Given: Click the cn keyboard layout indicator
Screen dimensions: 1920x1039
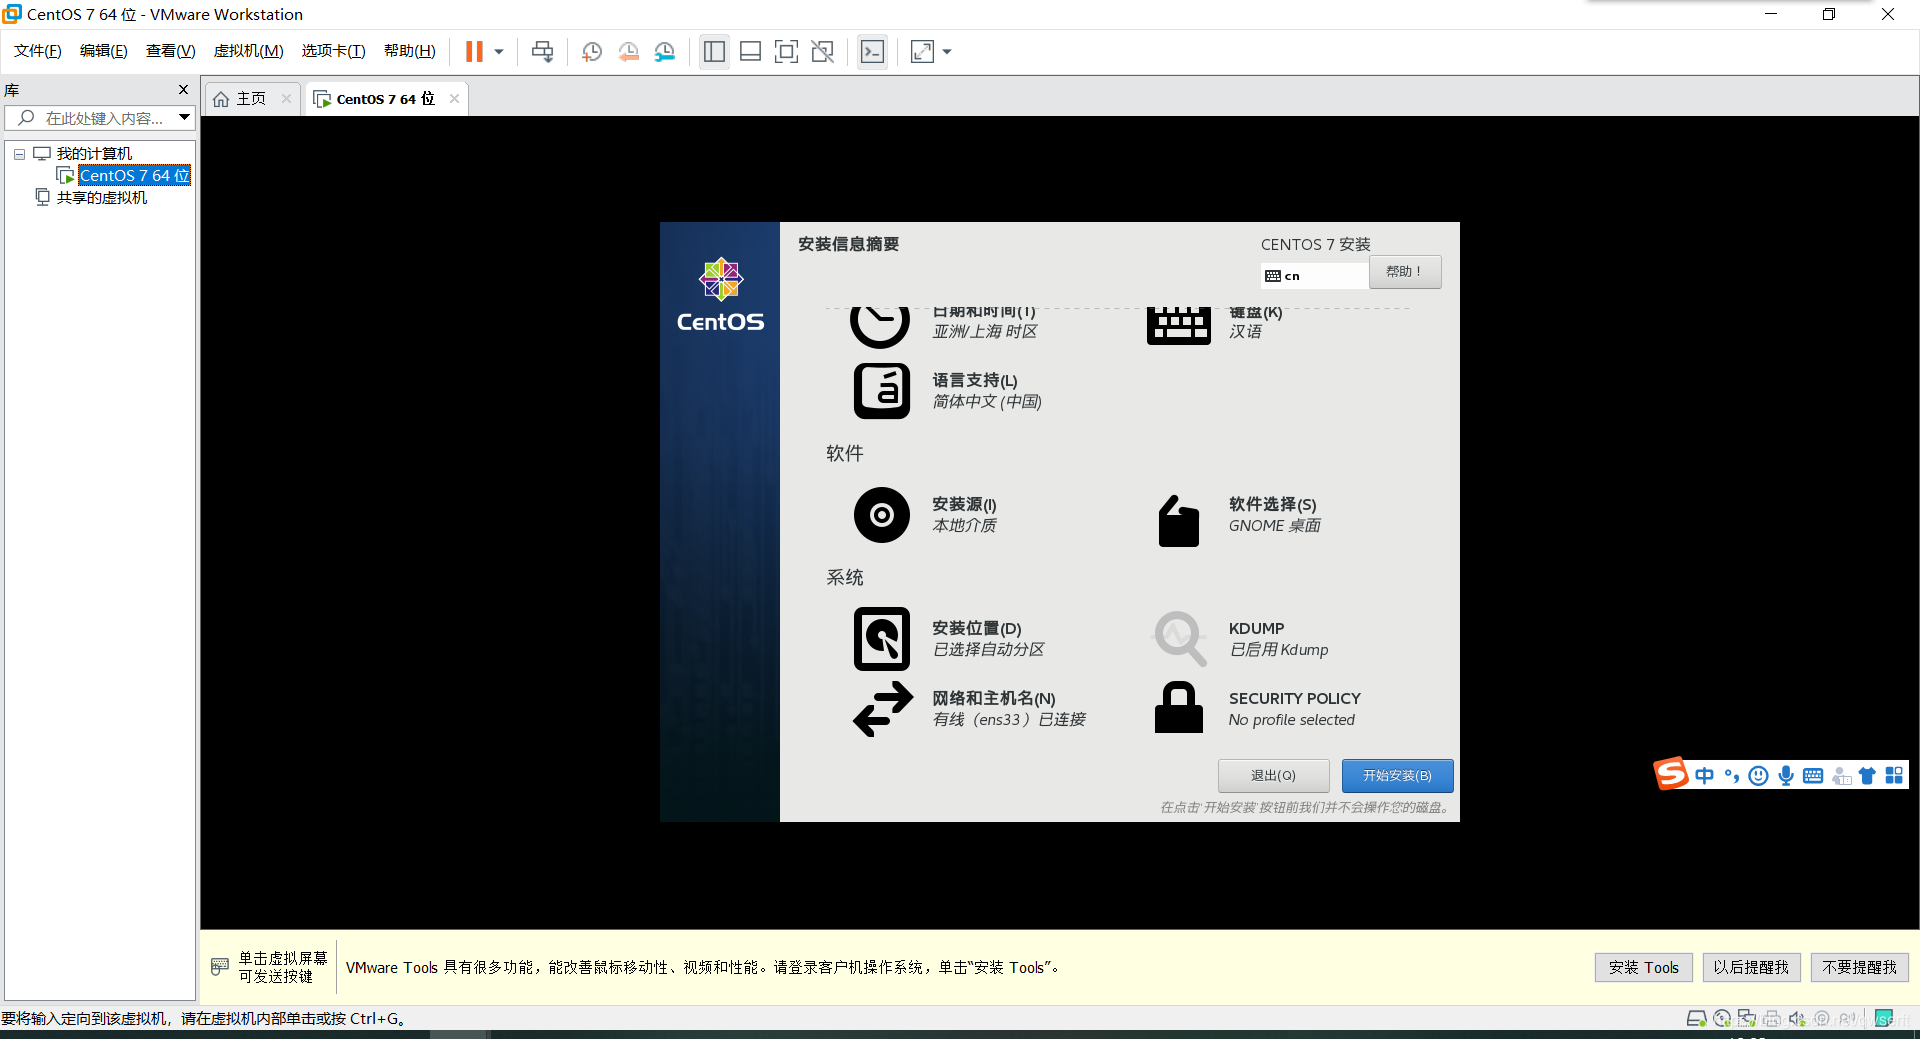Looking at the screenshot, I should pyautogui.click(x=1314, y=276).
